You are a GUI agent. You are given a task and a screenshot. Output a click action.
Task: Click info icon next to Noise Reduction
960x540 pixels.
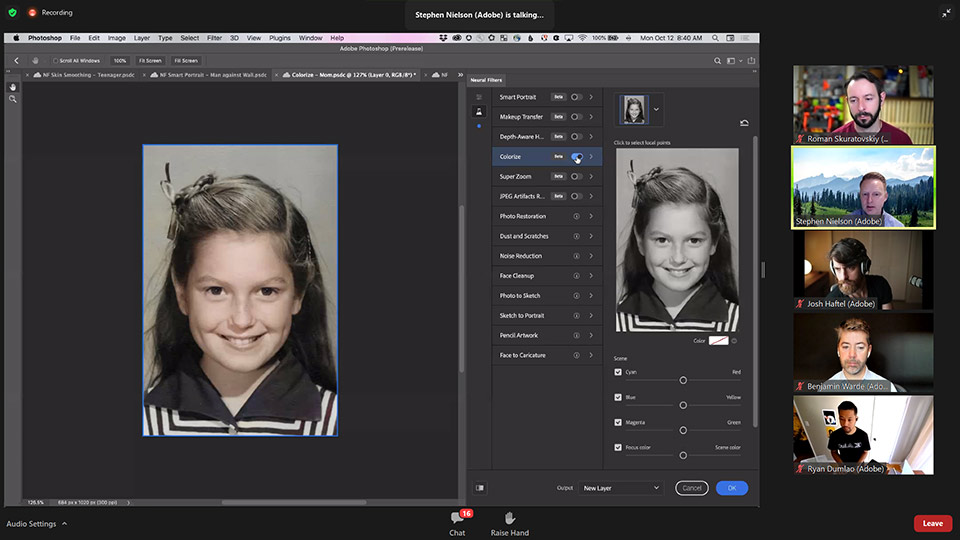click(x=576, y=256)
